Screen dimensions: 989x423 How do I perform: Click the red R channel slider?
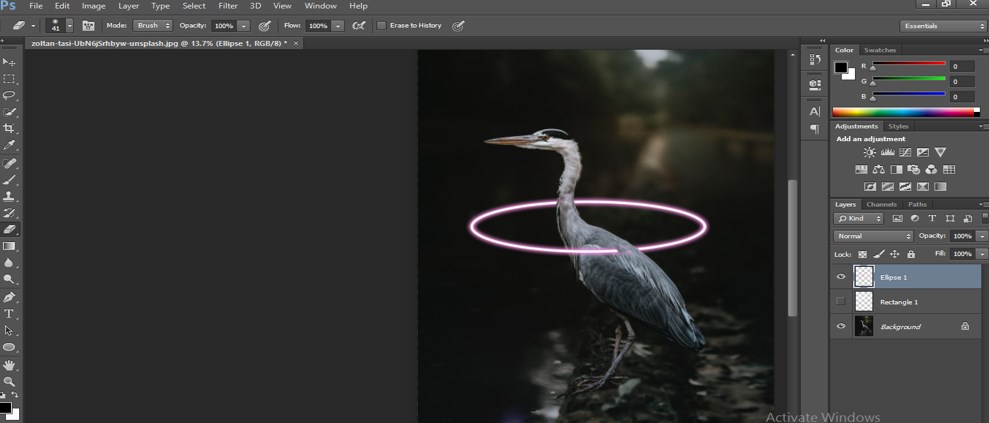pyautogui.click(x=908, y=64)
